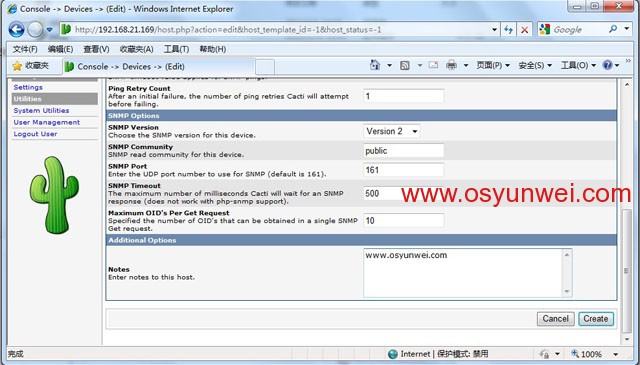Click the Google search magnifier icon
The height and width of the screenshot is (365, 640).
tap(613, 29)
